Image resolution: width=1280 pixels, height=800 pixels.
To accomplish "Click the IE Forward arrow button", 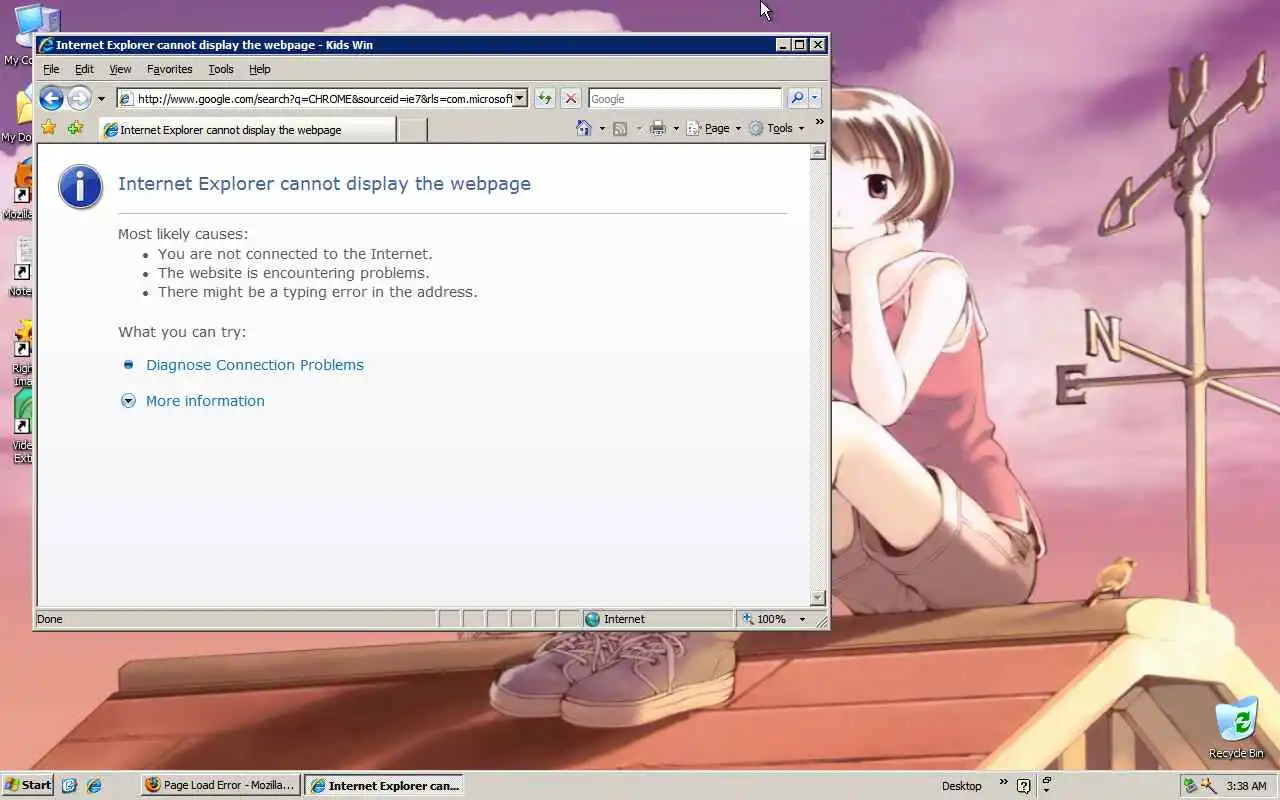I will pos(79,98).
